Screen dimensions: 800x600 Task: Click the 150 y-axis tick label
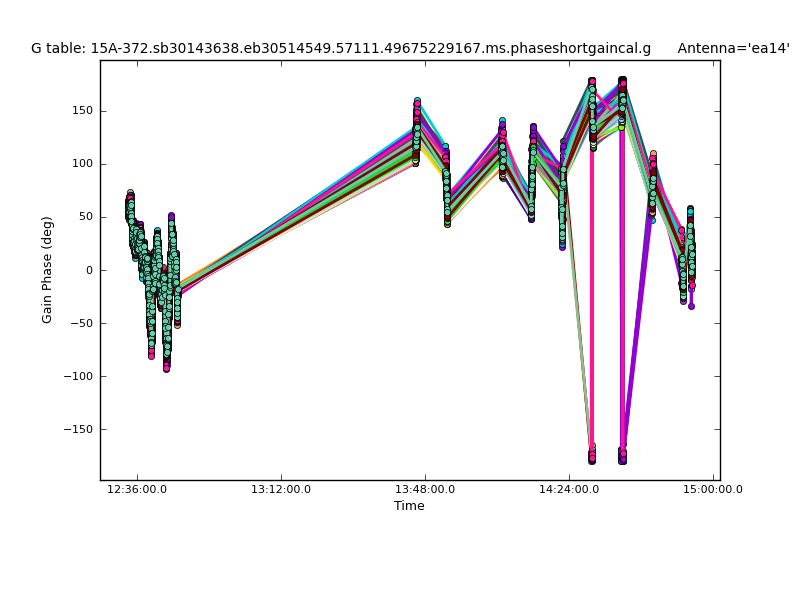click(x=82, y=111)
